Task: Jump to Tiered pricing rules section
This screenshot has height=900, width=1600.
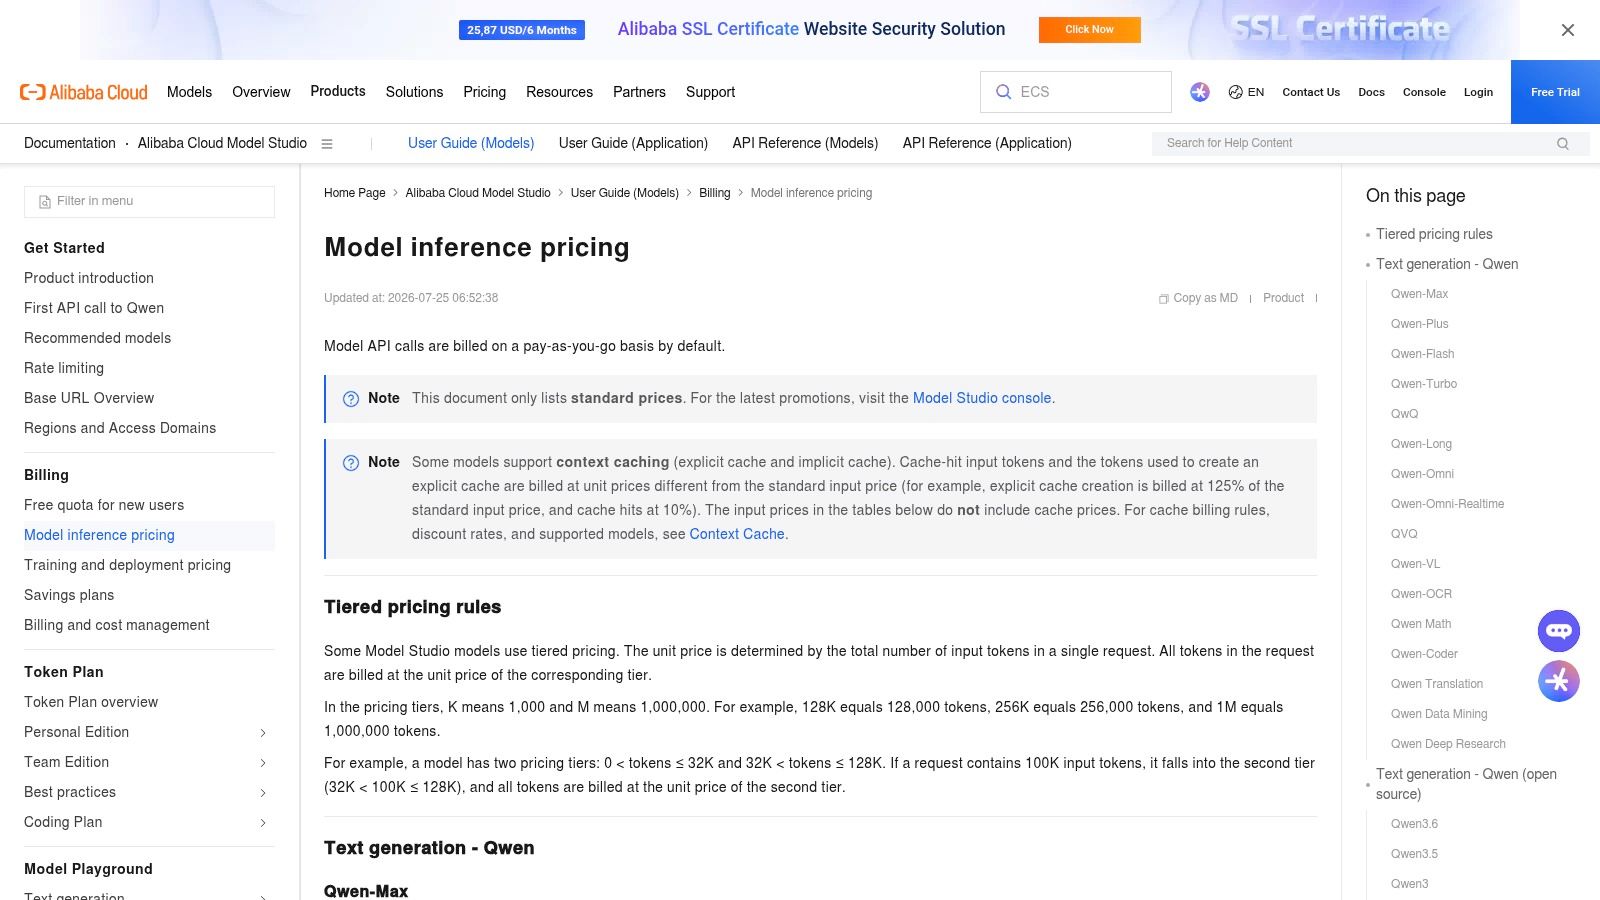Action: click(x=1434, y=234)
